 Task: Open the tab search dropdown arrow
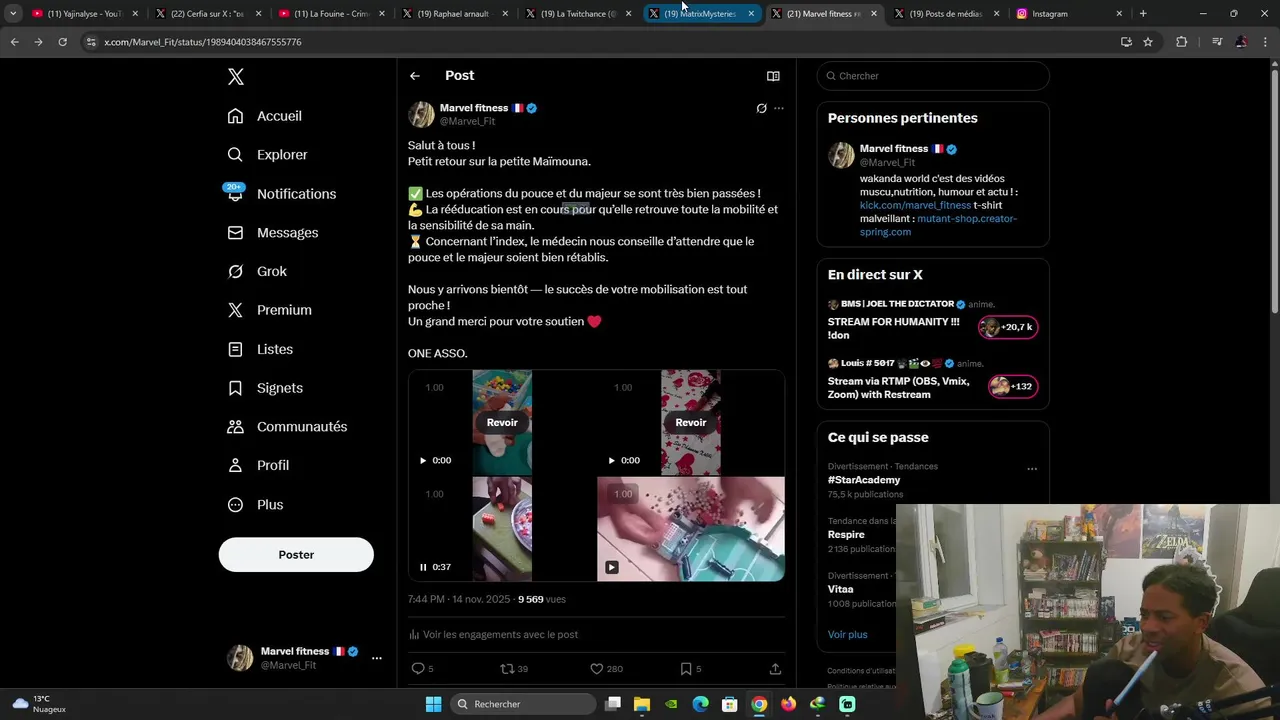point(13,14)
